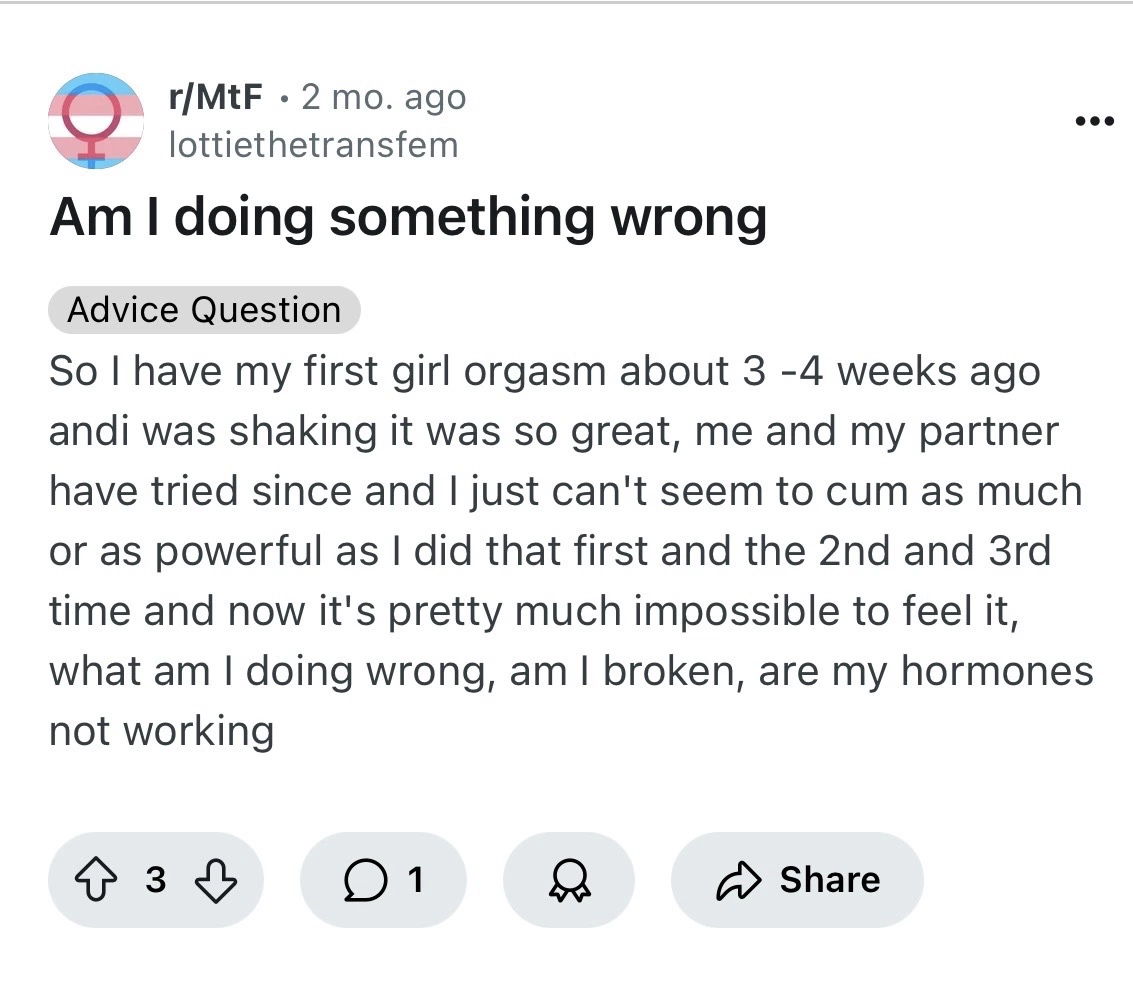Click the word "hormones" in the post
Viewport: 1133px width, 986px height.
pos(996,670)
